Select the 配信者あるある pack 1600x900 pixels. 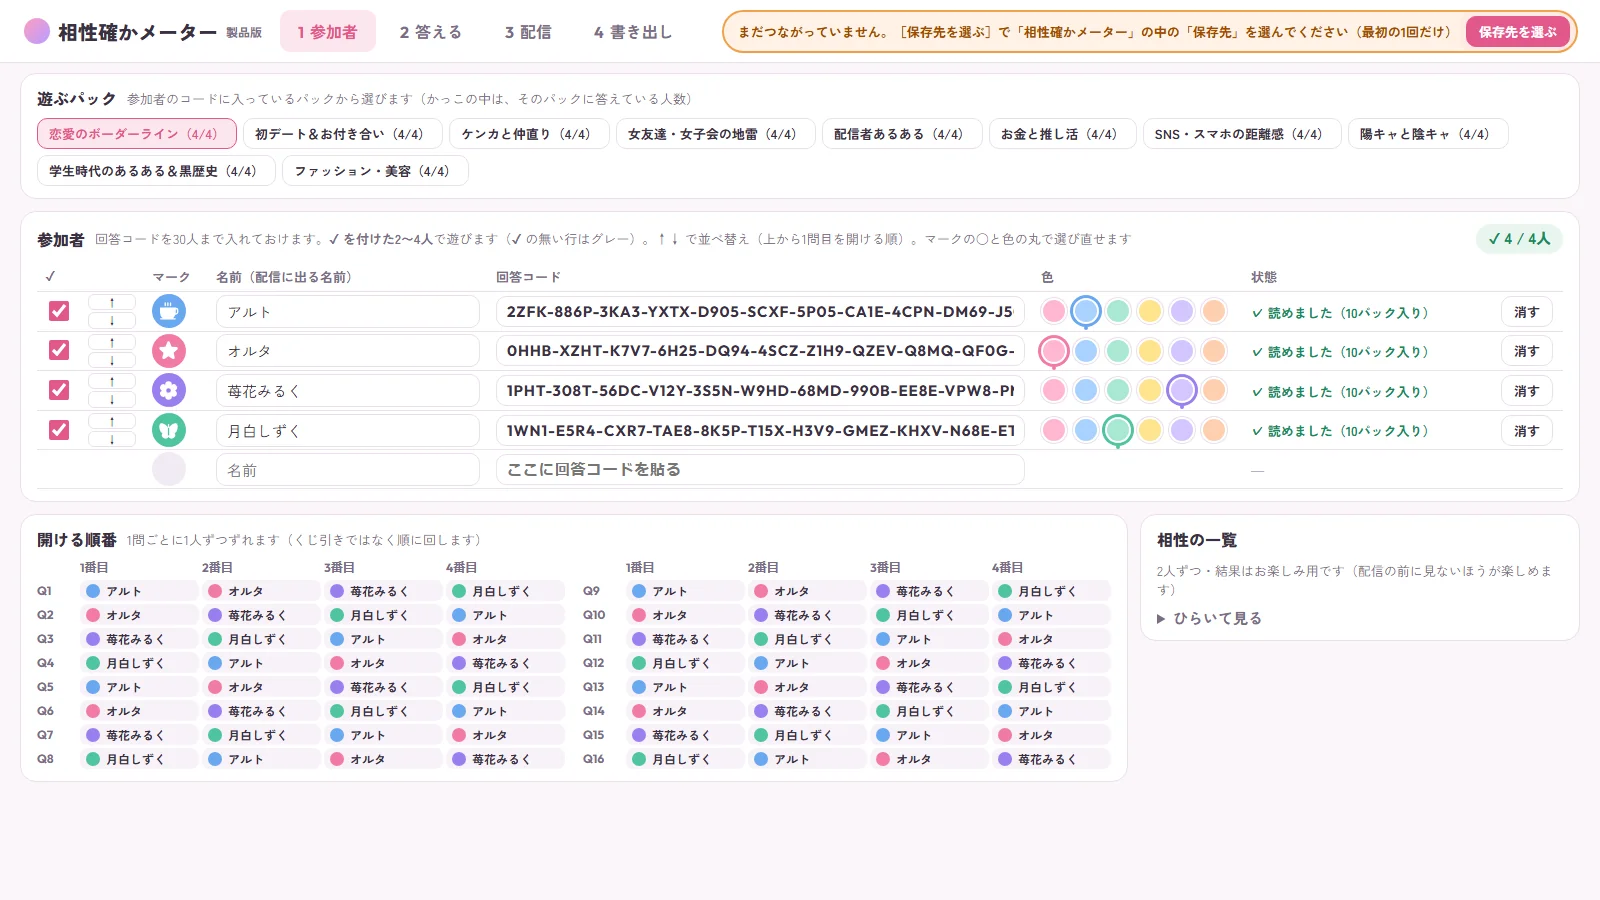point(902,134)
